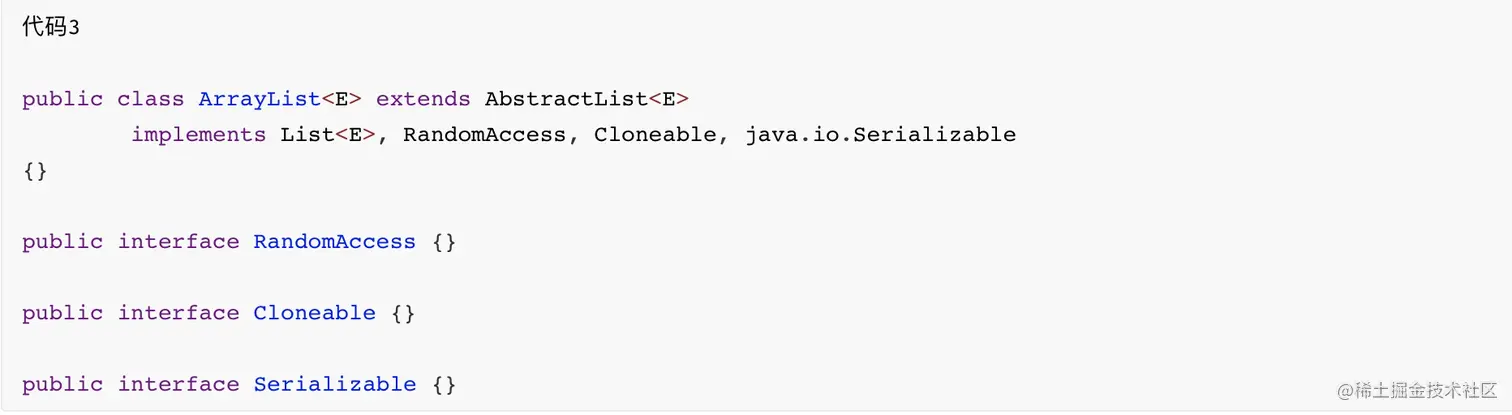Click the 稀土掘金技术社区 watermark
1512x415 pixels.
[1410, 390]
